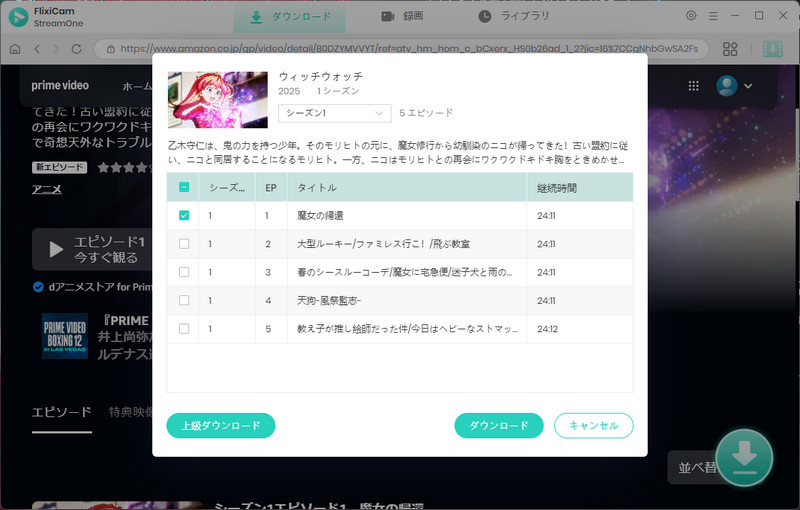Click the EP column header
This screenshot has width=800, height=510.
coord(270,188)
